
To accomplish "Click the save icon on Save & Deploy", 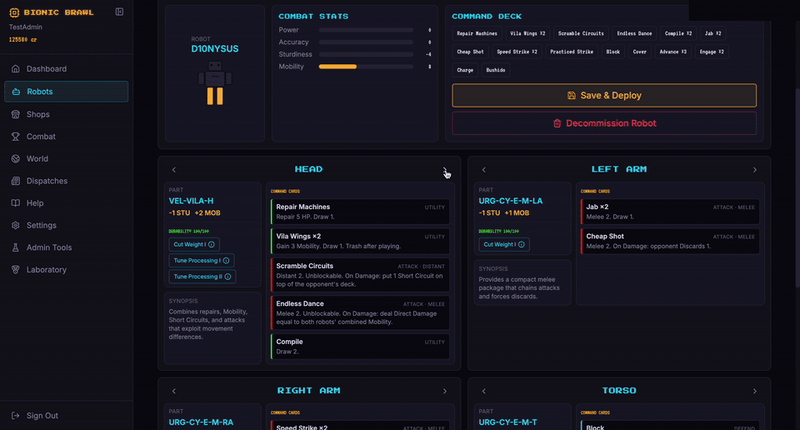I will click(571, 95).
